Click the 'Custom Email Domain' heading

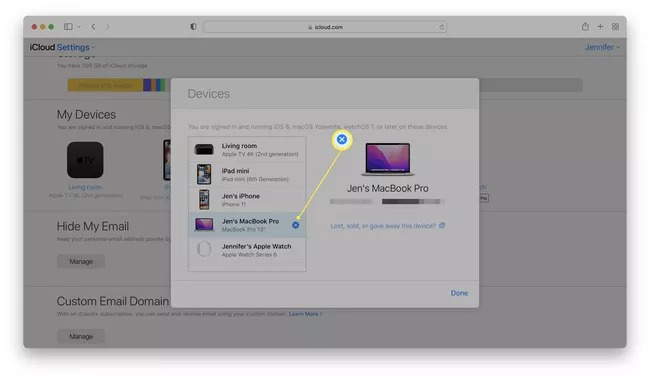point(113,301)
